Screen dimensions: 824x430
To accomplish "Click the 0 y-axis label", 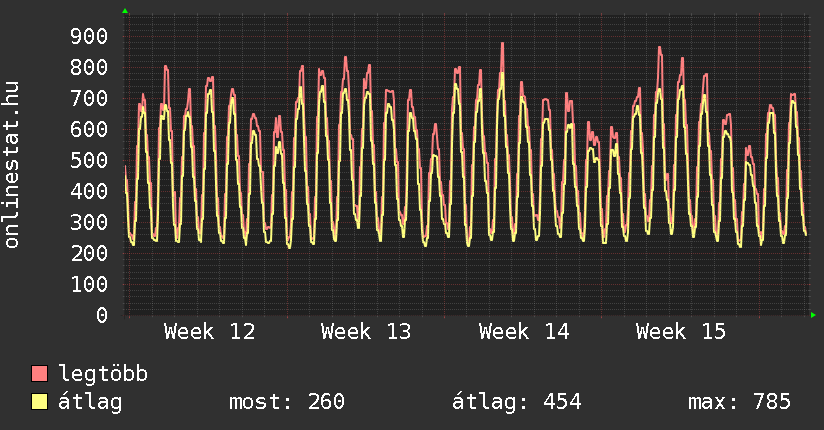I will tap(101, 316).
